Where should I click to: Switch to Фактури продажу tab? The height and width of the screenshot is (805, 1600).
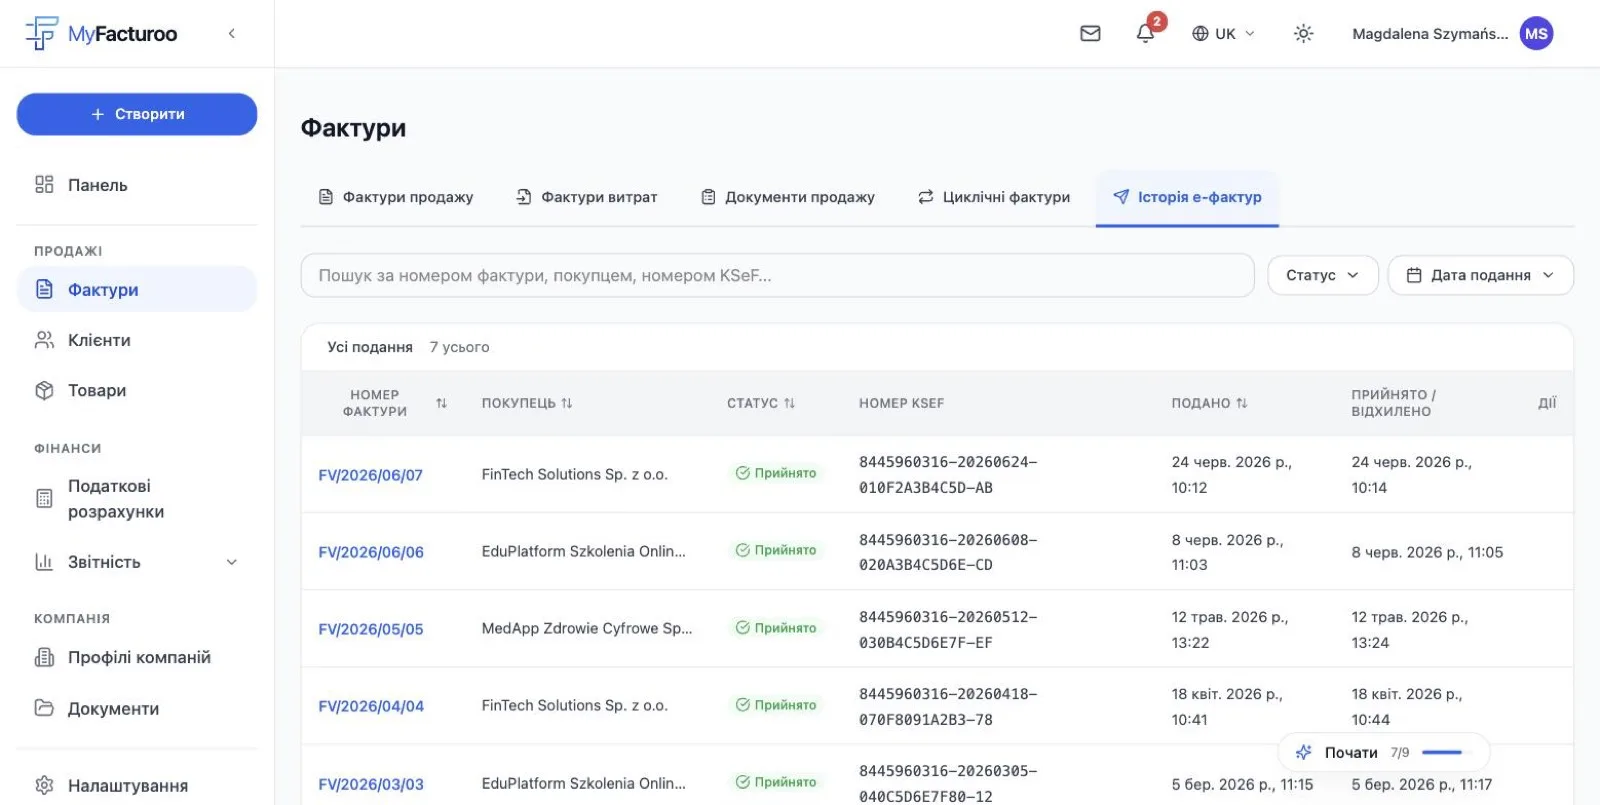(396, 197)
